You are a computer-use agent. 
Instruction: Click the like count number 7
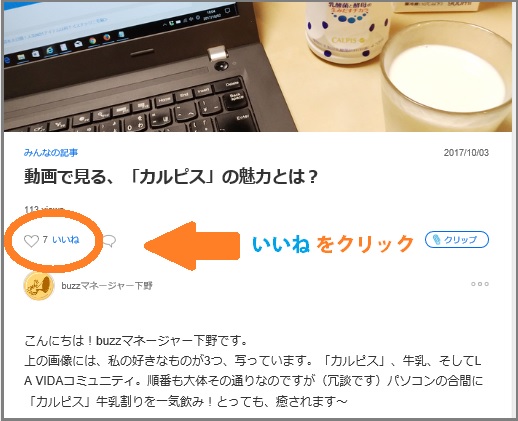click(45, 240)
